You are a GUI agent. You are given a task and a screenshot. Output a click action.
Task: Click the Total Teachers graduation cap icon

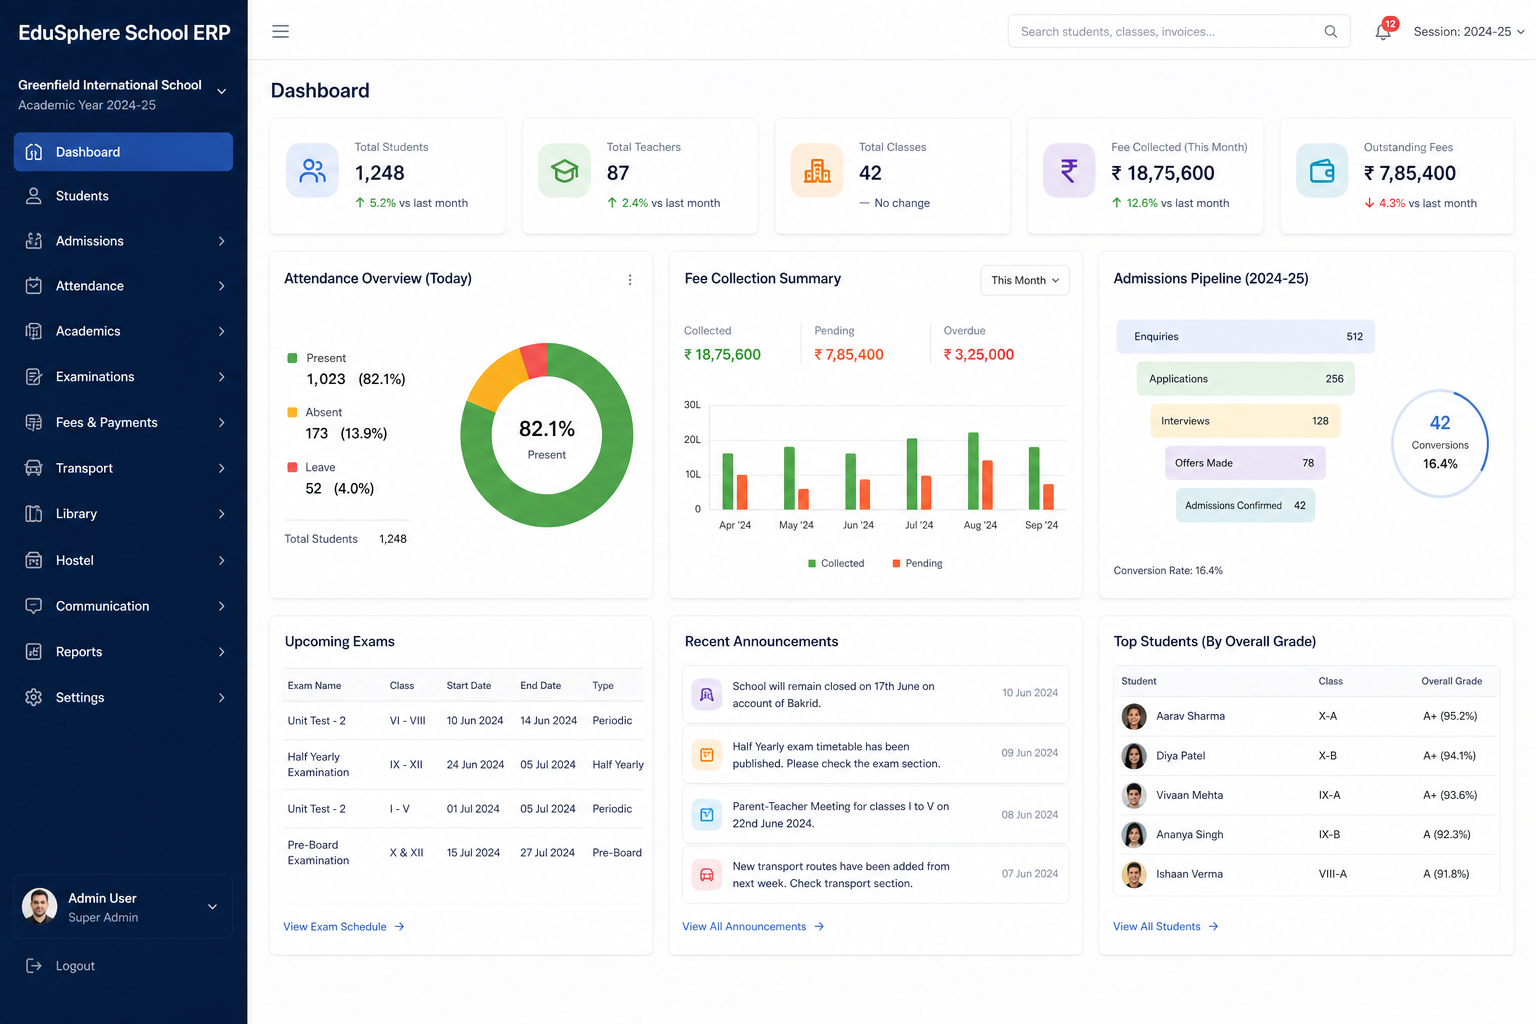(565, 171)
